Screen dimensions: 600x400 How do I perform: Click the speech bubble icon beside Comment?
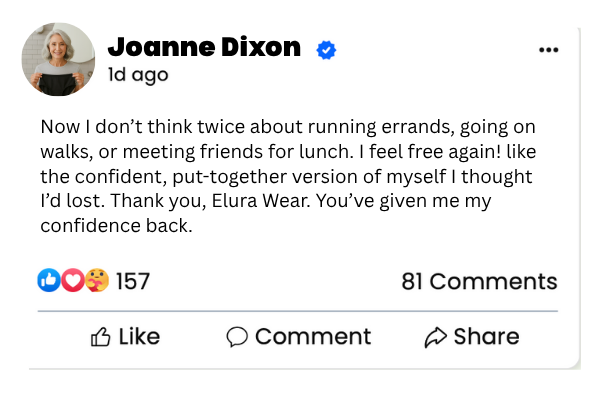pyautogui.click(x=237, y=337)
